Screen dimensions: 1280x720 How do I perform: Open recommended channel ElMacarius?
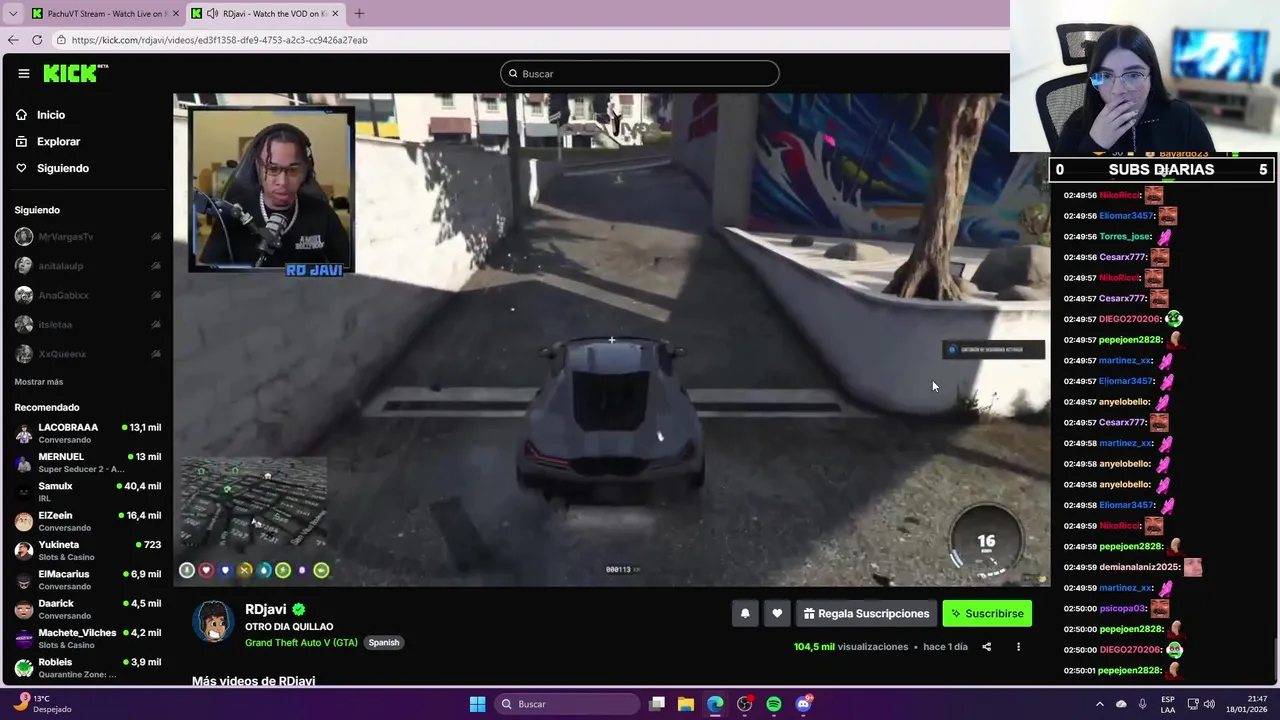pyautogui.click(x=87, y=579)
